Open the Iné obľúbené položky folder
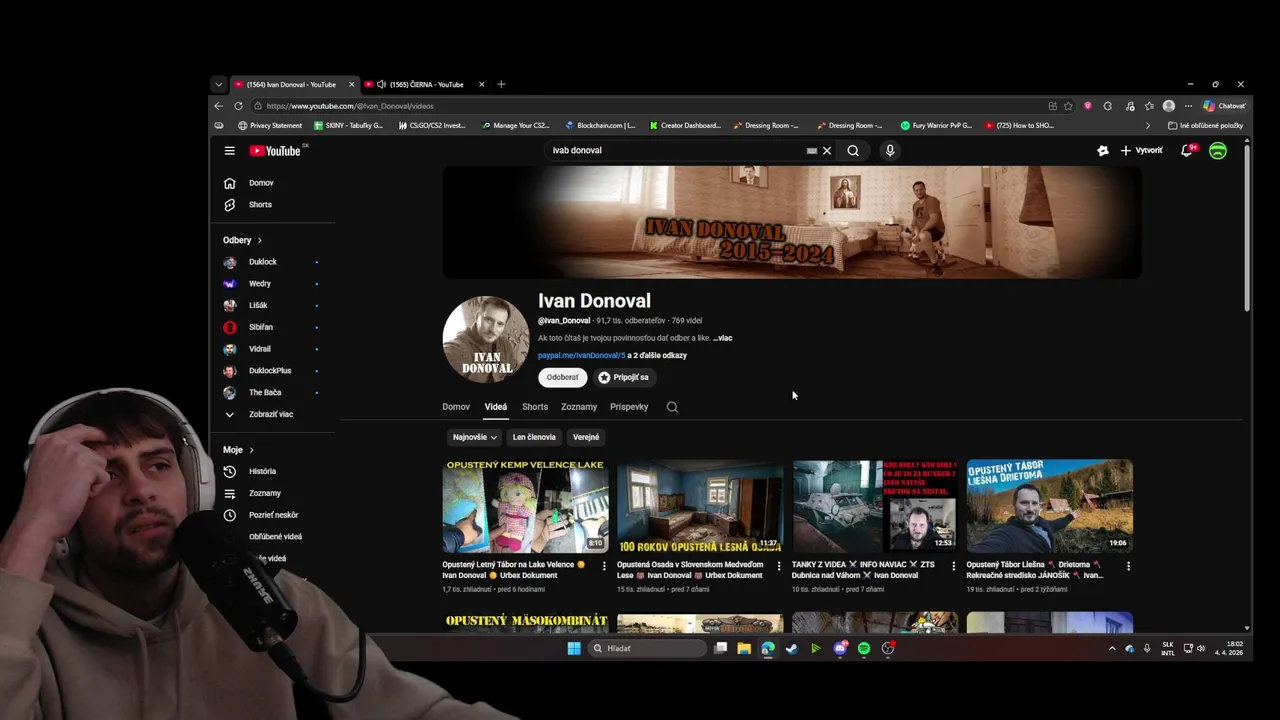This screenshot has width=1280, height=720. pyautogui.click(x=1205, y=126)
